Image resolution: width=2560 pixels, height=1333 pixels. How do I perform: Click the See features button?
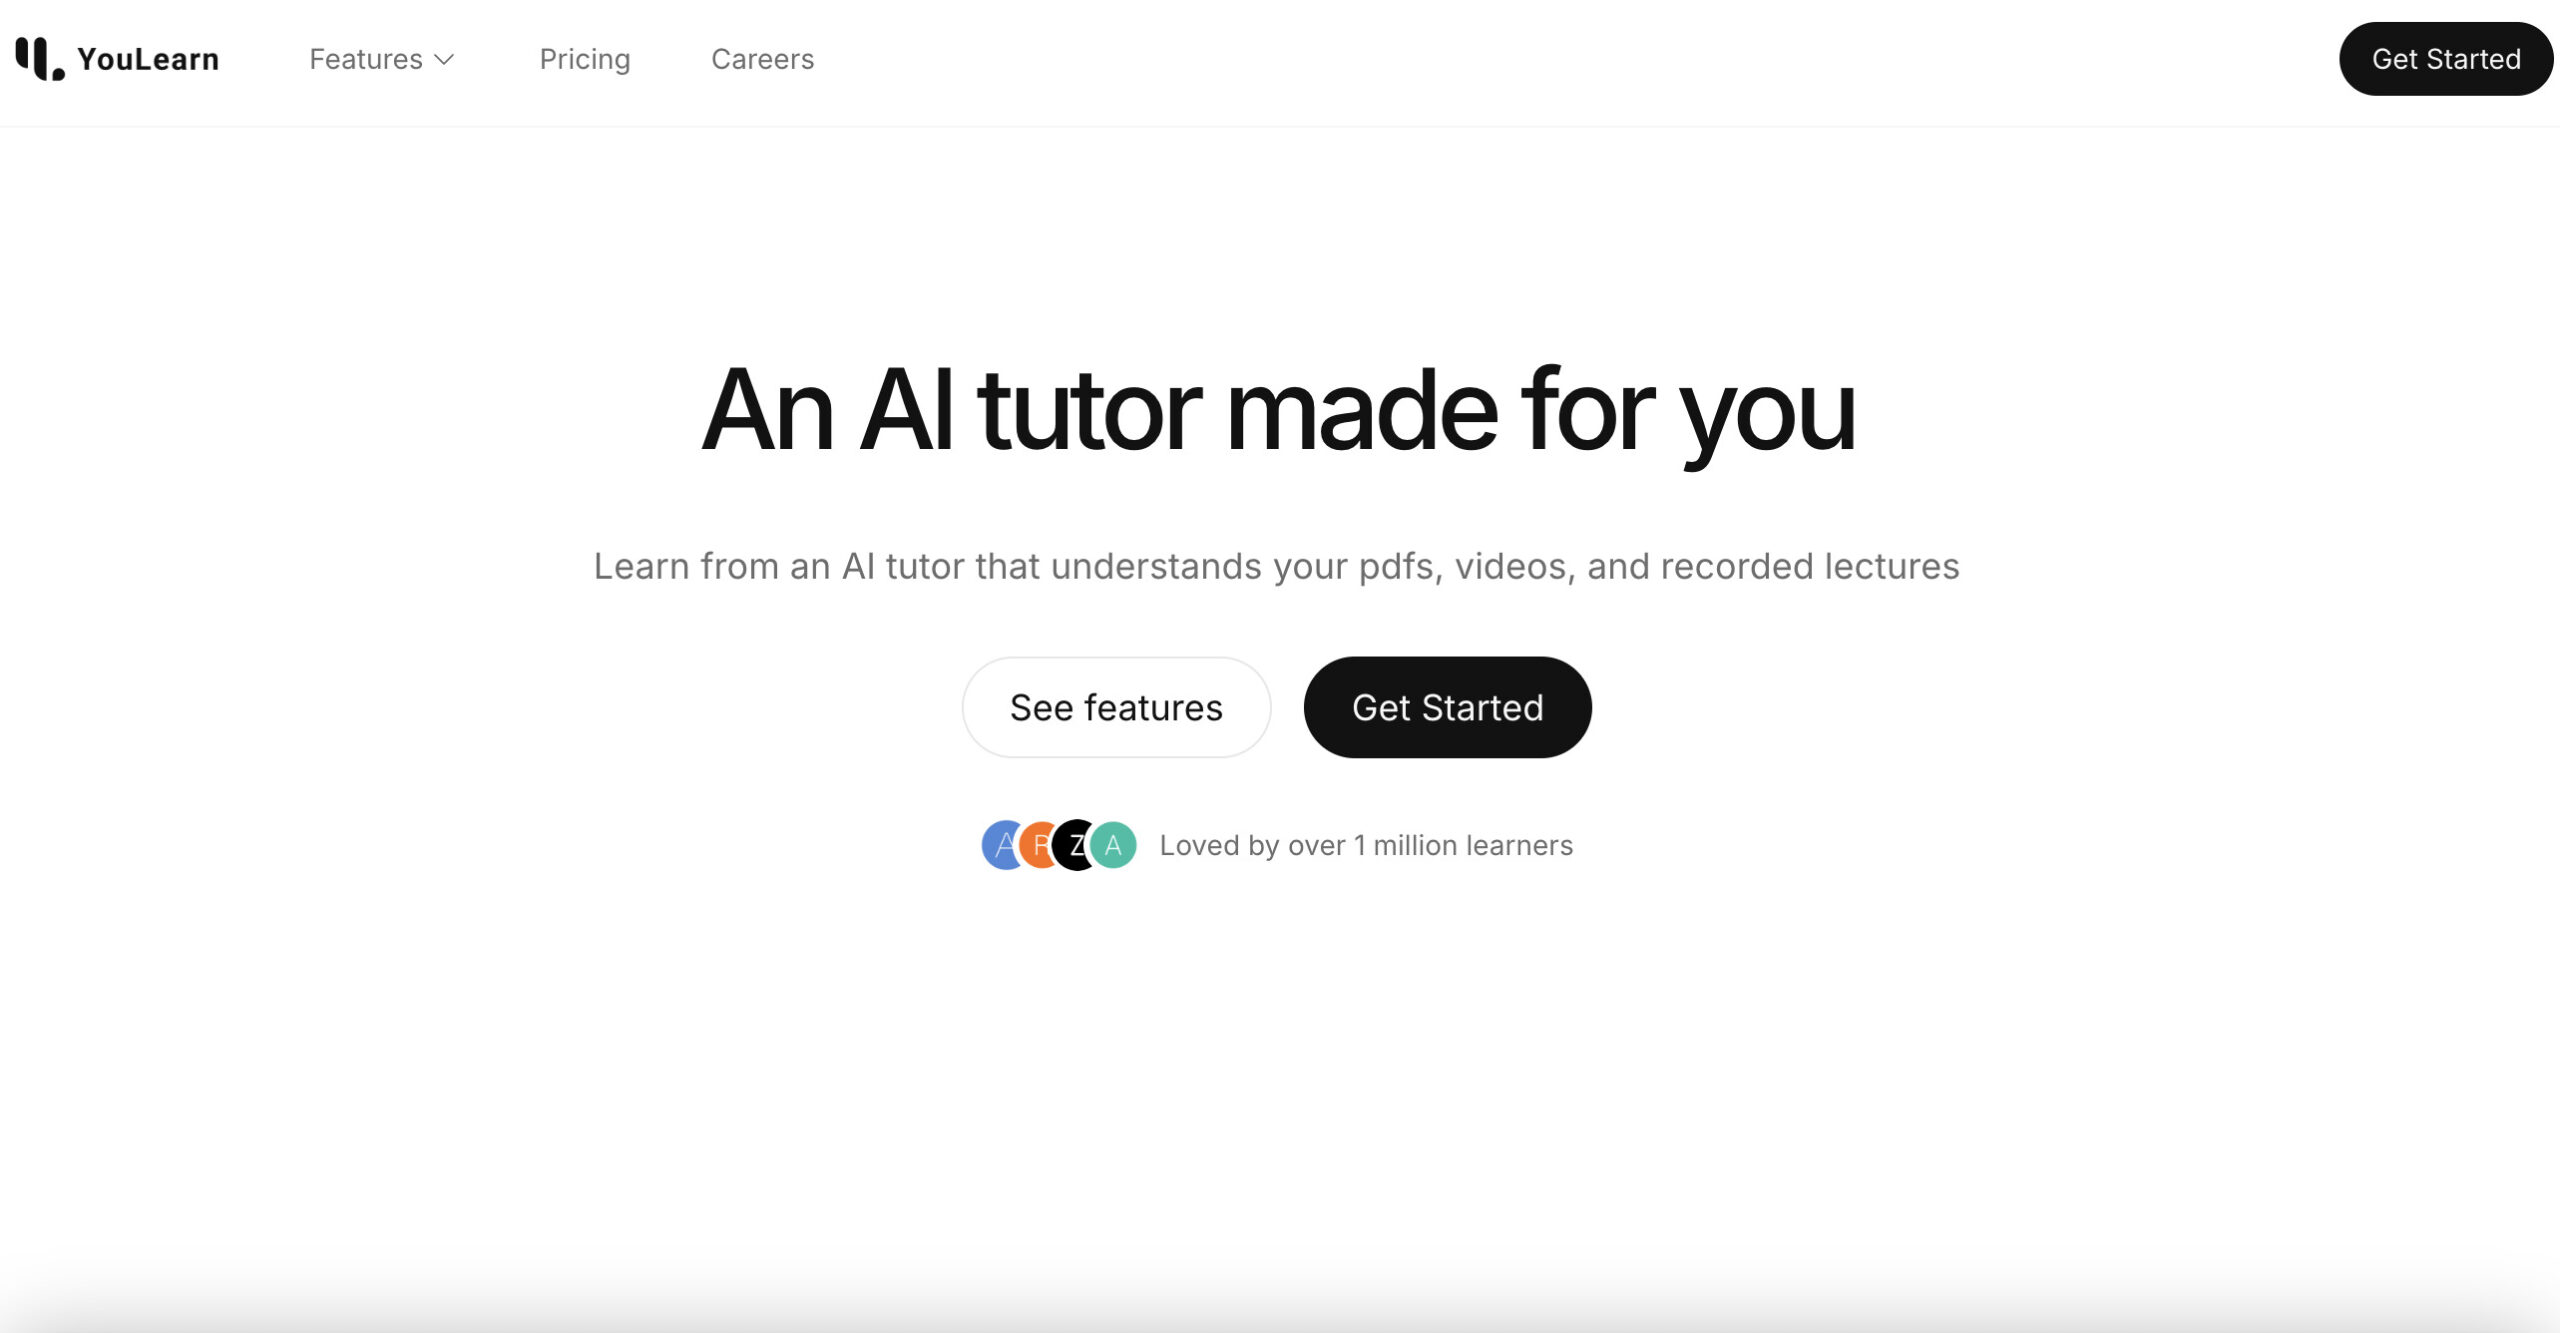[1116, 706]
